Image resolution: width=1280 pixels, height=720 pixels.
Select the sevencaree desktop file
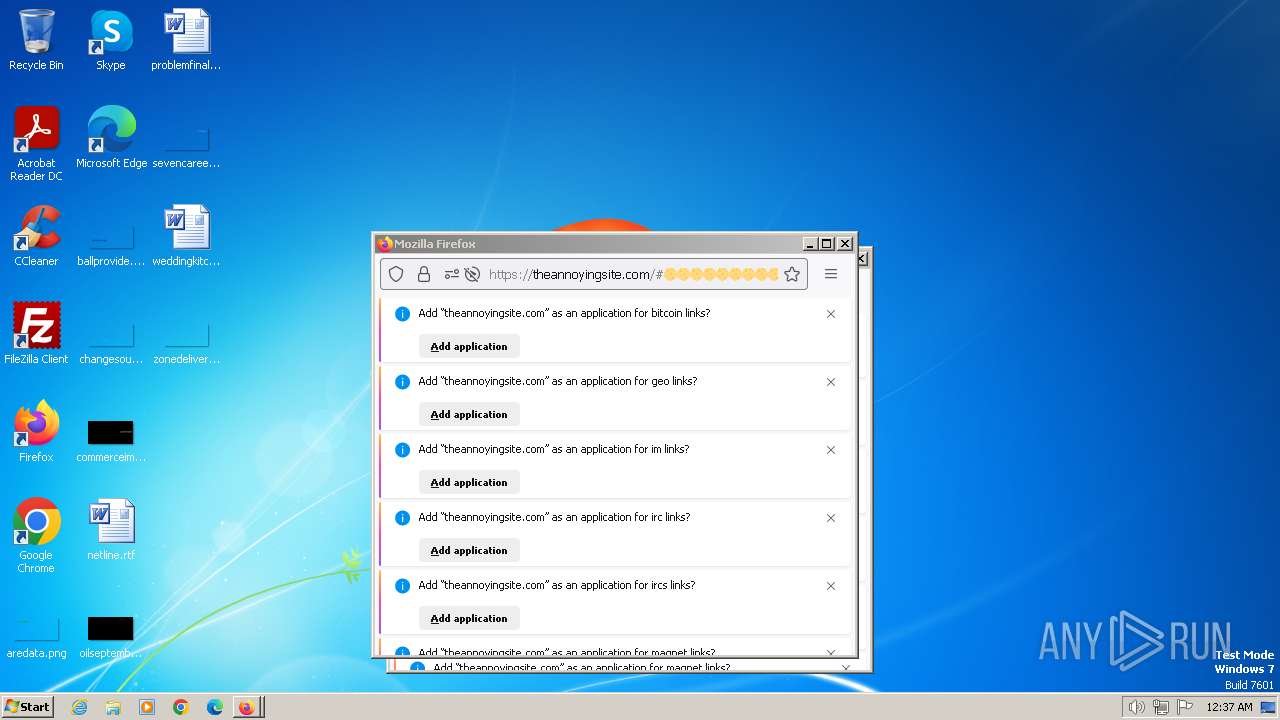pyautogui.click(x=186, y=146)
